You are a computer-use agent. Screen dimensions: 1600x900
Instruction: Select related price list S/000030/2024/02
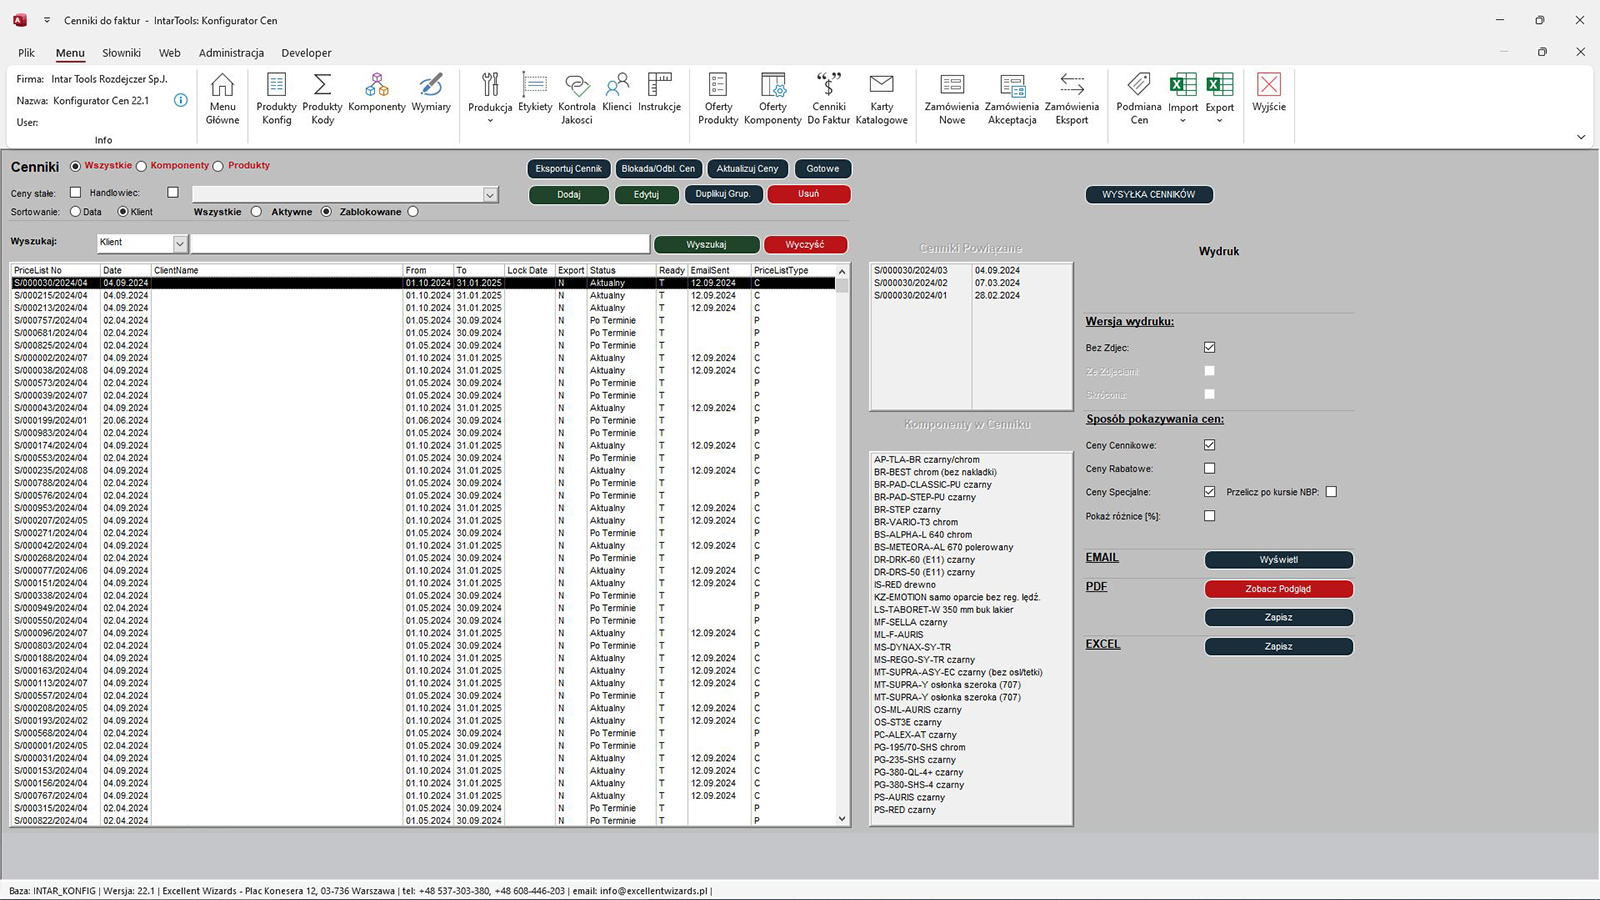click(x=971, y=283)
